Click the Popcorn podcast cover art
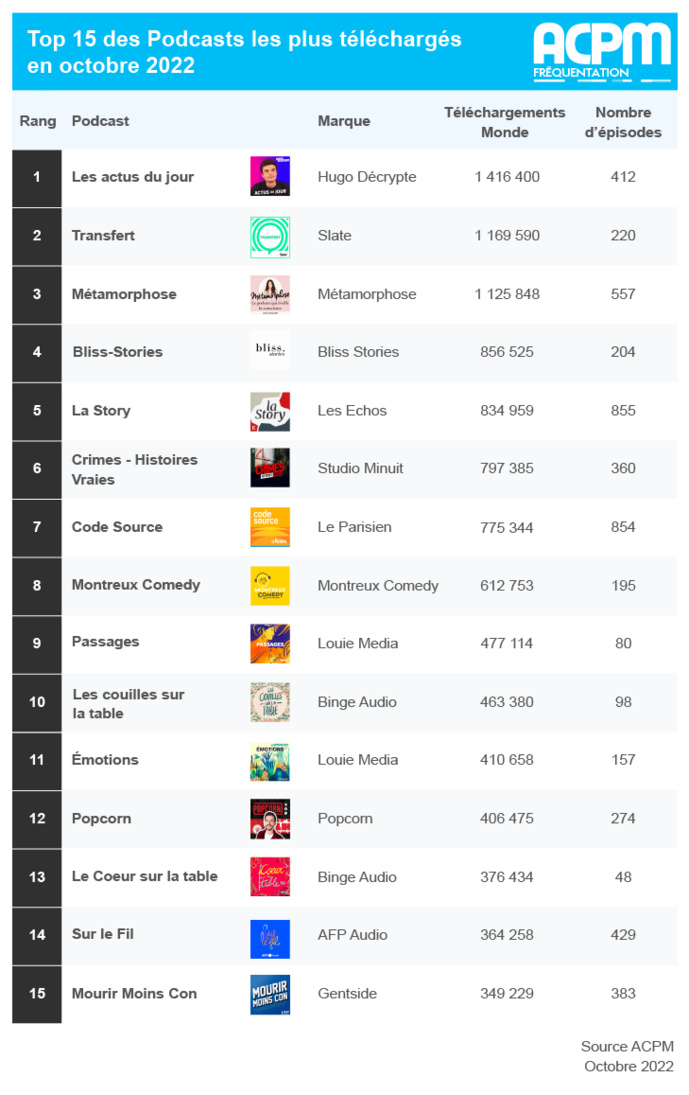This screenshot has width=689, height=1095. pyautogui.click(x=270, y=819)
